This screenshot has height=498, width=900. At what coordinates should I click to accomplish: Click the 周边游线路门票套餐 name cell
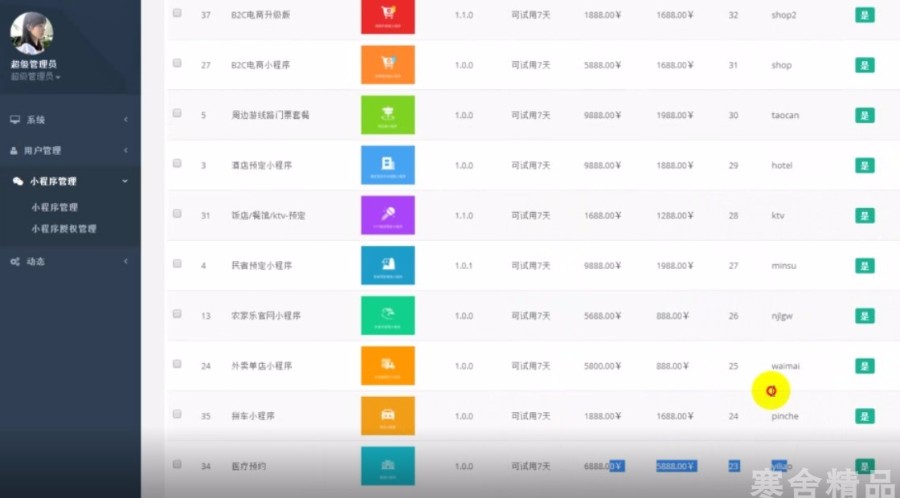(x=270, y=115)
